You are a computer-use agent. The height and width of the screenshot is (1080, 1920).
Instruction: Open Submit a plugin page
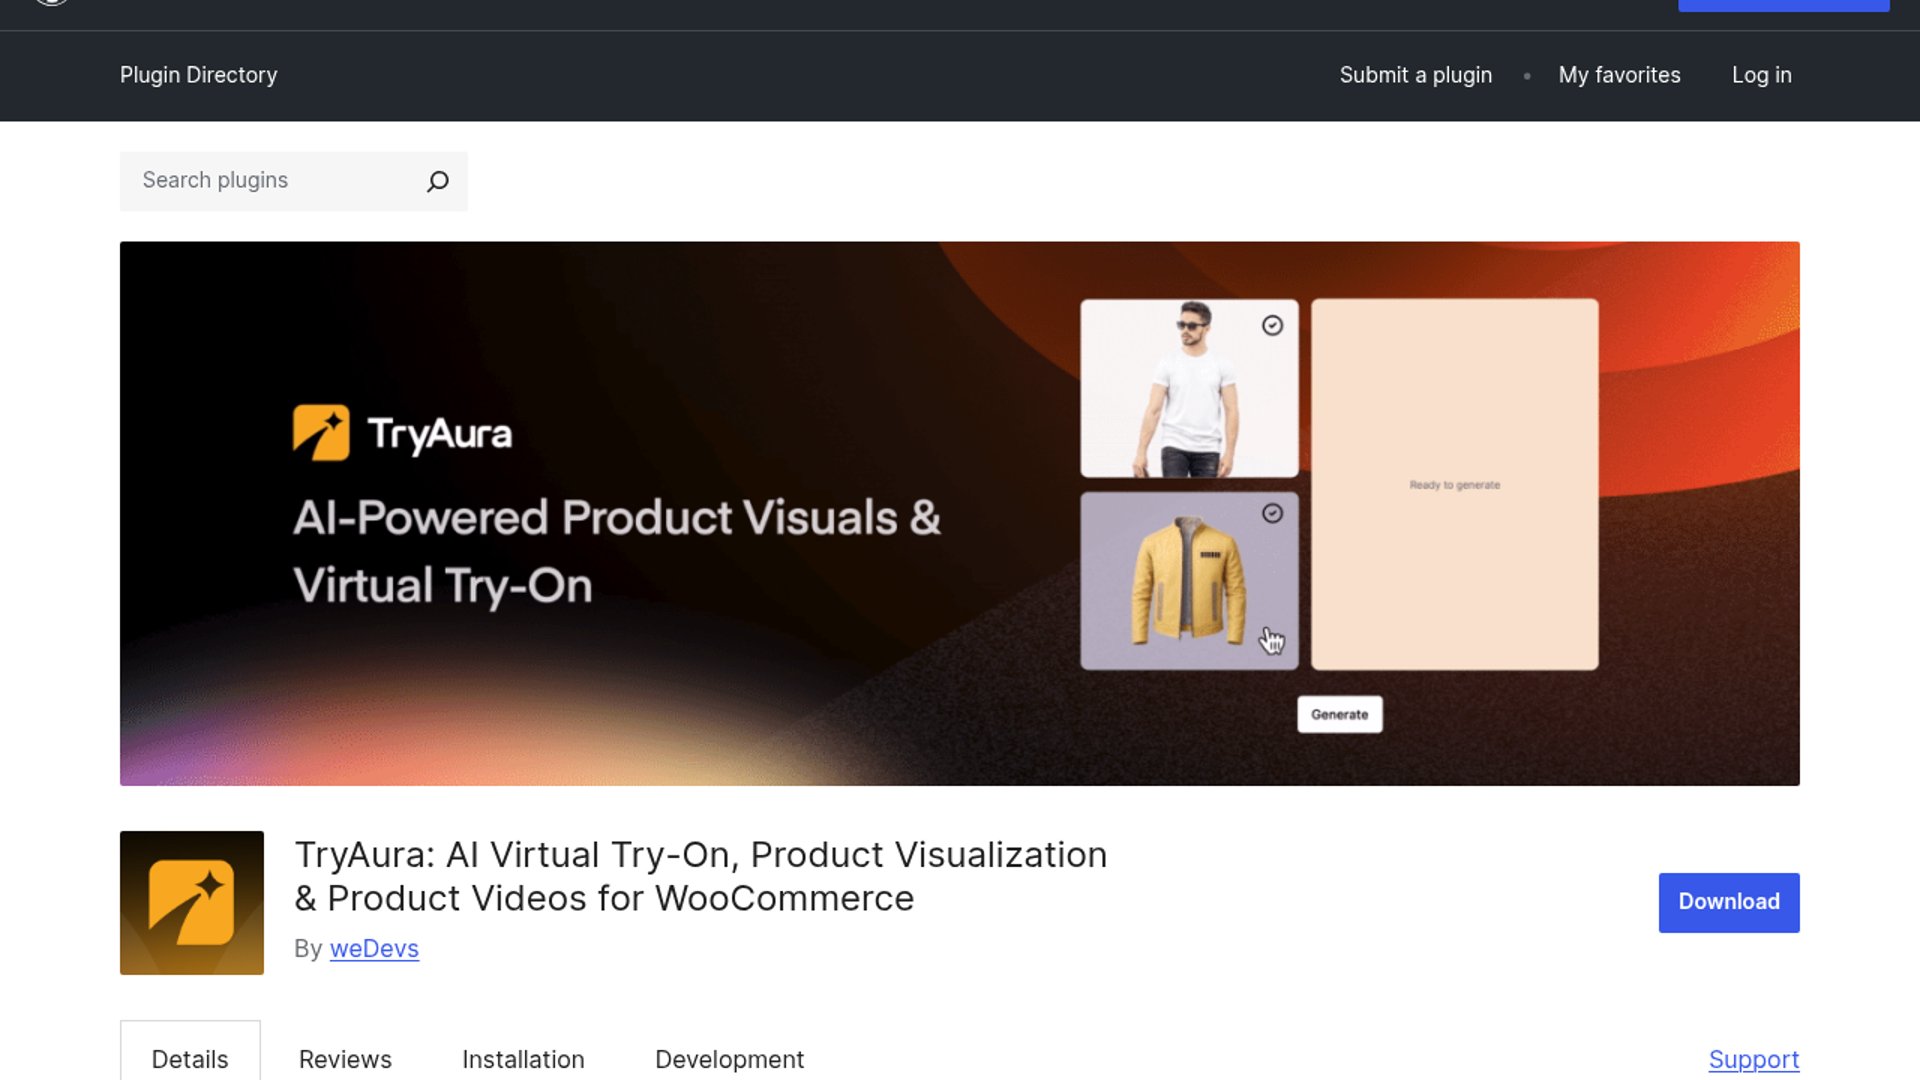pos(1415,75)
